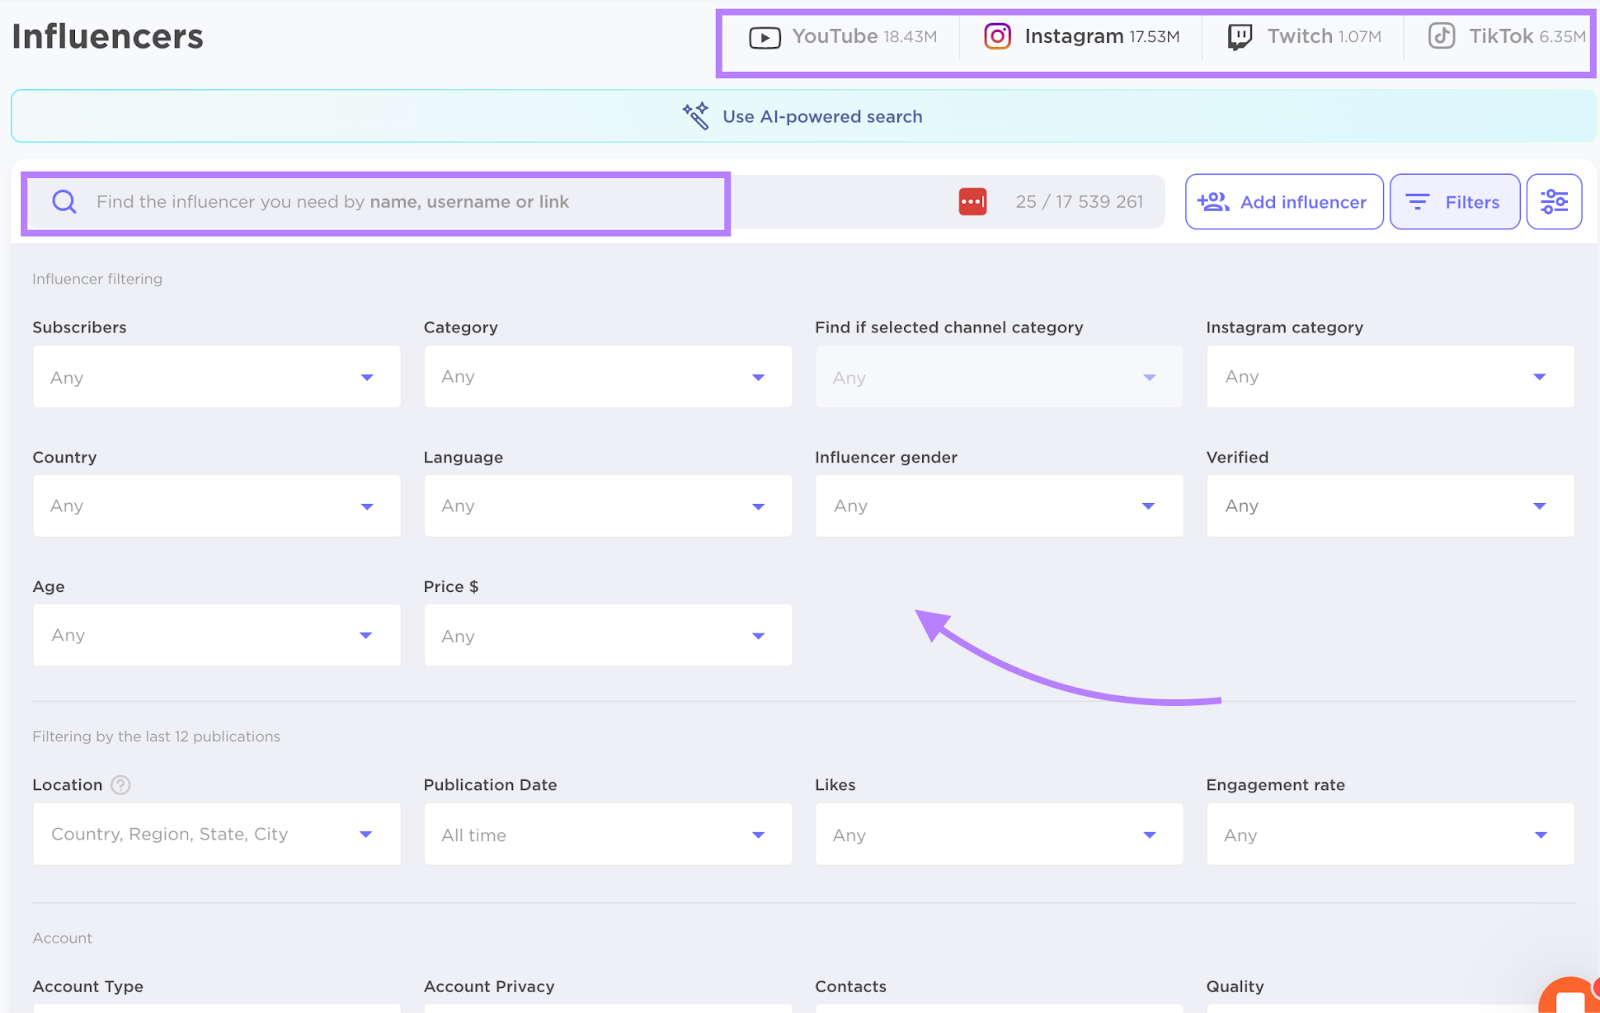Click the Filters button
Screen dimensions: 1600x1013
(1455, 201)
